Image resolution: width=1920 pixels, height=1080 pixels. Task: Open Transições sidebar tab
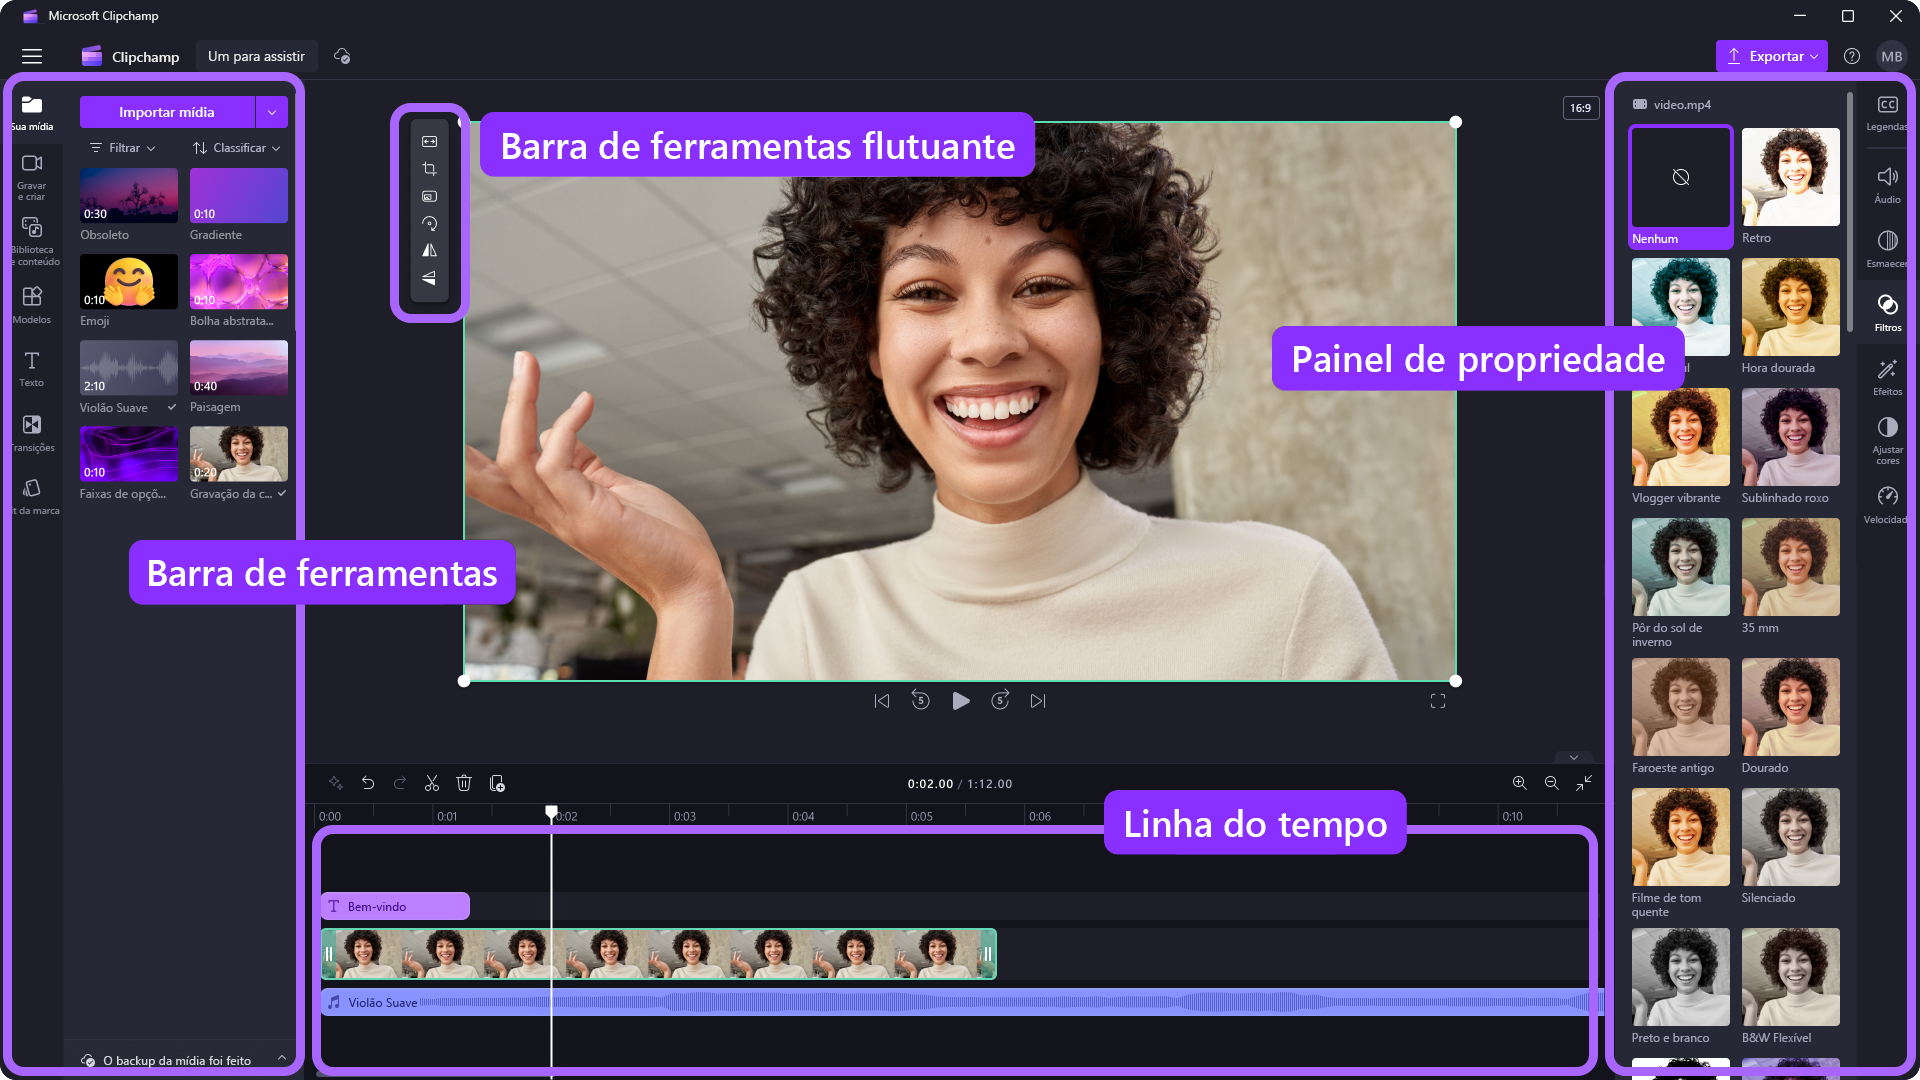click(32, 433)
